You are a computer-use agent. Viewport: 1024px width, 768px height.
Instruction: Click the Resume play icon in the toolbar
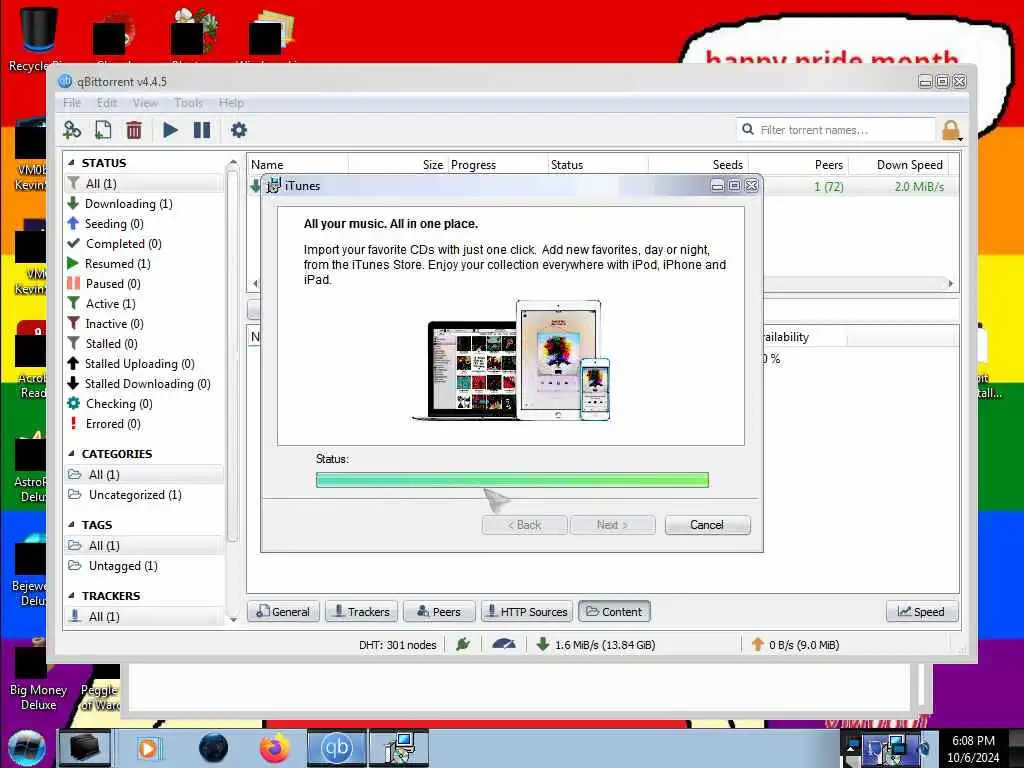(170, 130)
